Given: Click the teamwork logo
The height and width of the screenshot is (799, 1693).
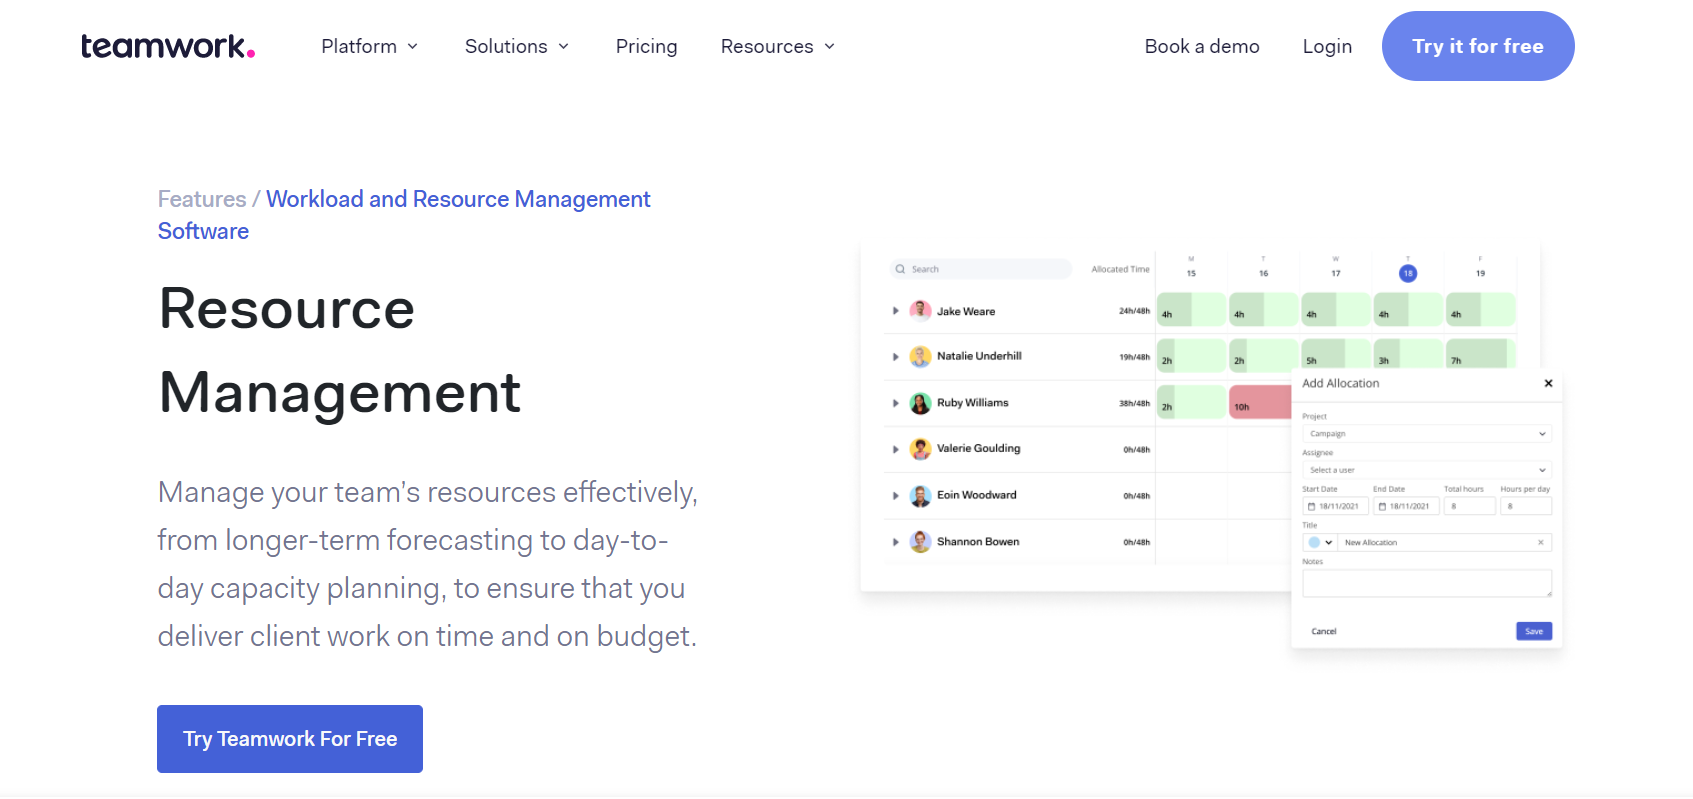Looking at the screenshot, I should pyautogui.click(x=168, y=46).
